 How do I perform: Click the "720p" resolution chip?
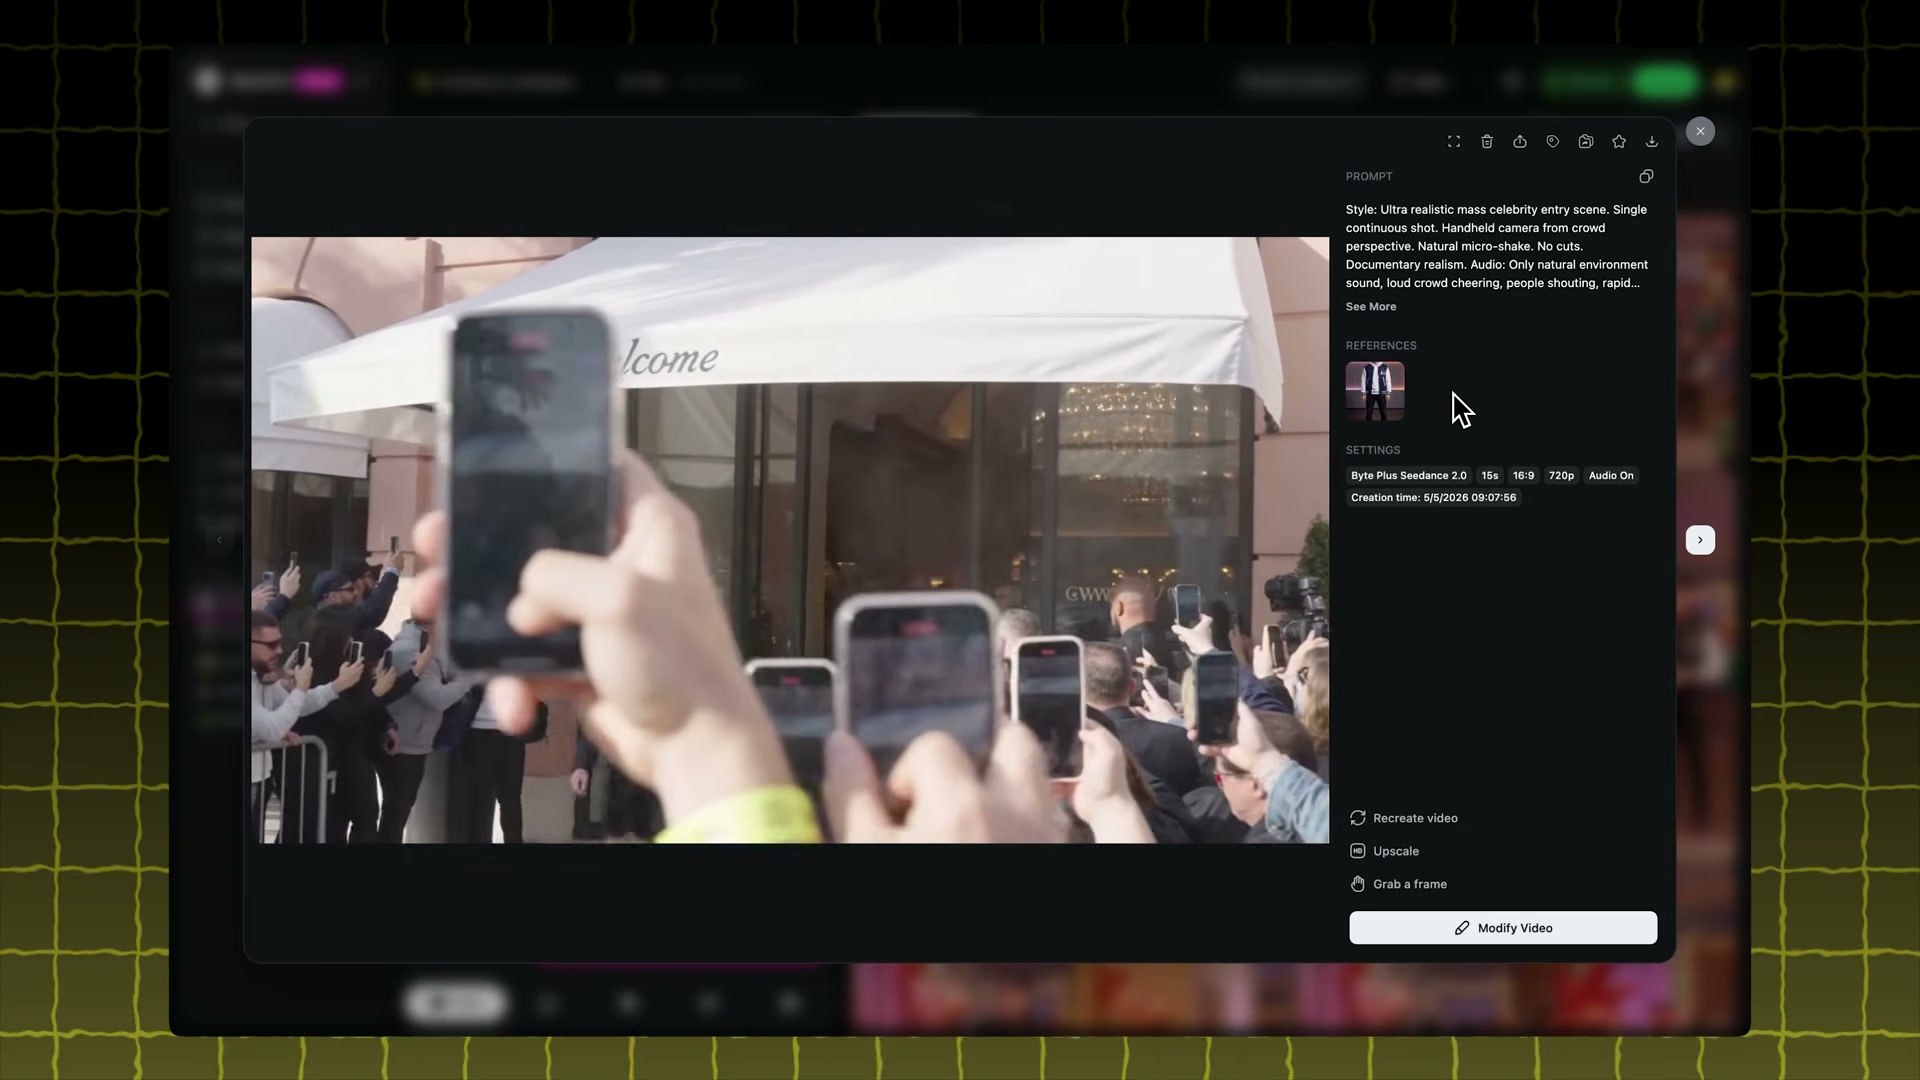pos(1561,476)
